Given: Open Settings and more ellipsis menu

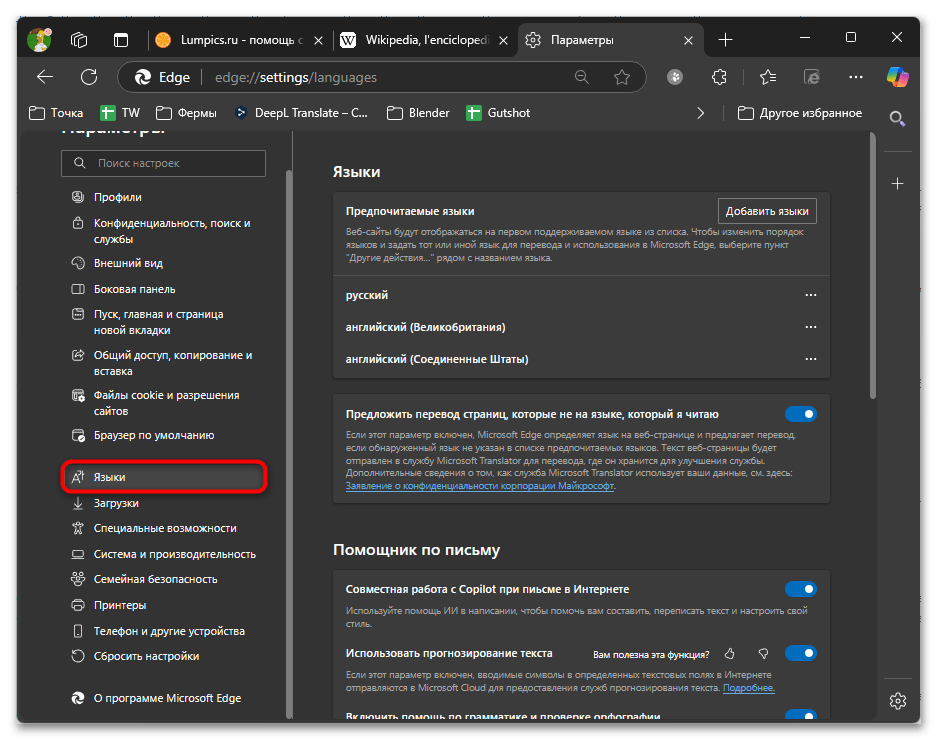Looking at the screenshot, I should [856, 77].
